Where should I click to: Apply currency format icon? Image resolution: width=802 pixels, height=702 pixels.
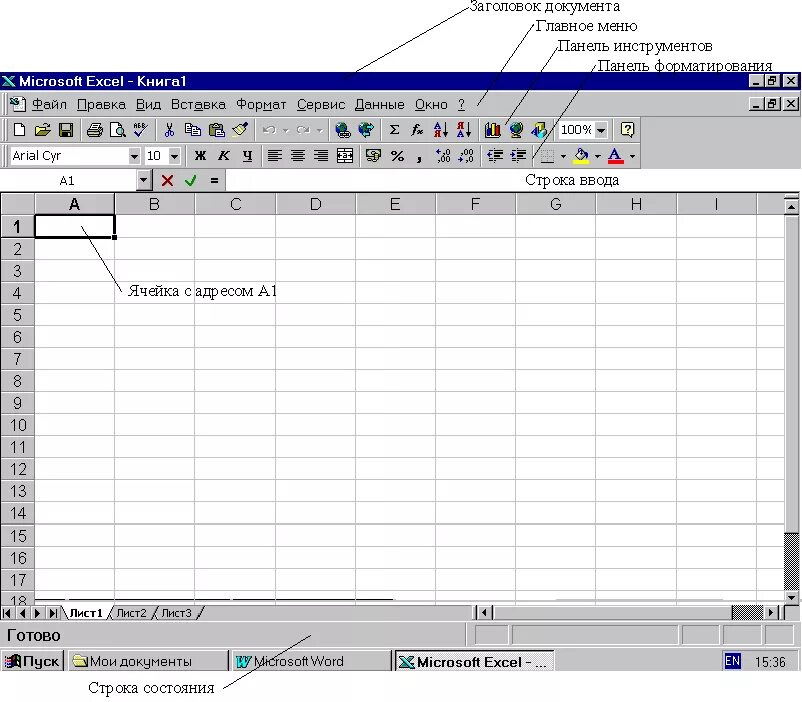point(373,156)
